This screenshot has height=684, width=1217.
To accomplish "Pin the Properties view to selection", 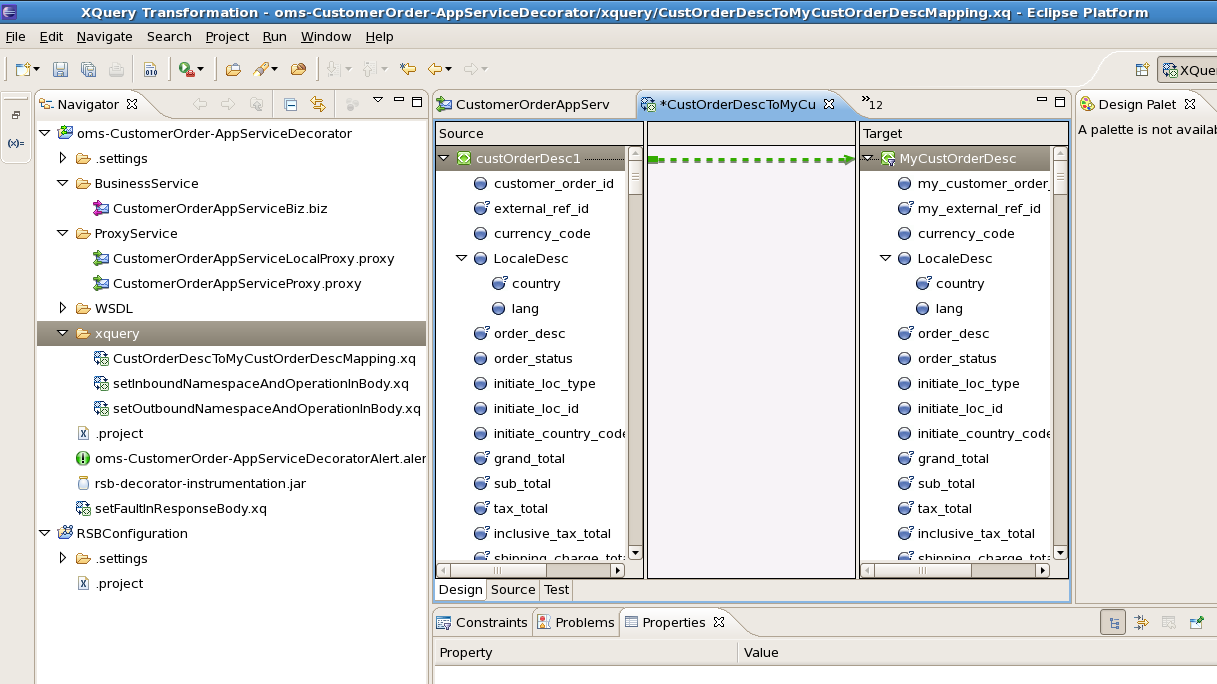I will (x=1197, y=622).
